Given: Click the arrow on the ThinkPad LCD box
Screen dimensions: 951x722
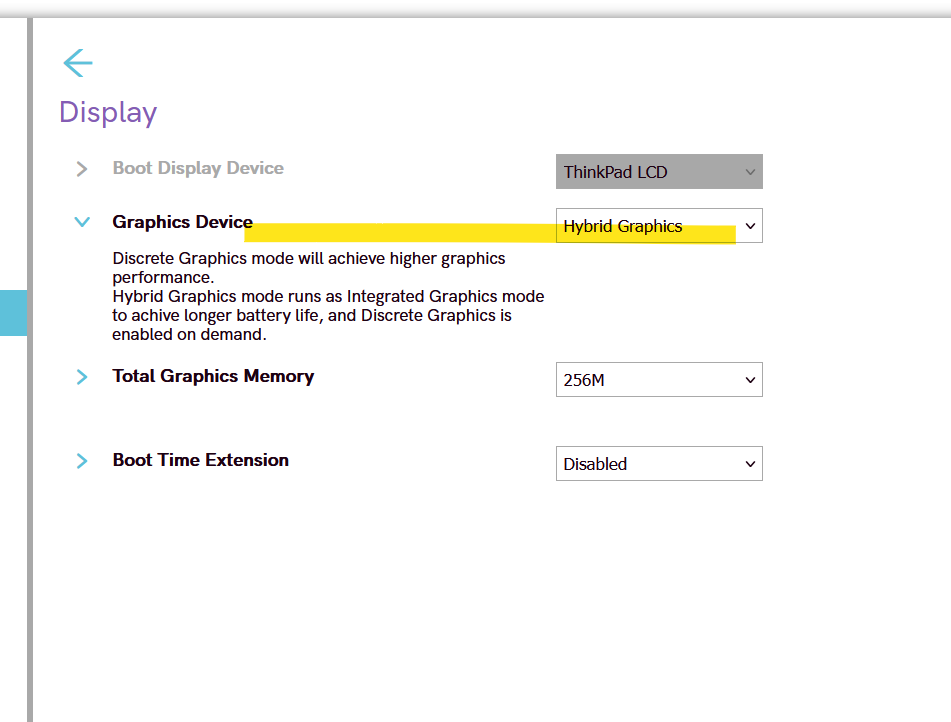Looking at the screenshot, I should pyautogui.click(x=750, y=172).
